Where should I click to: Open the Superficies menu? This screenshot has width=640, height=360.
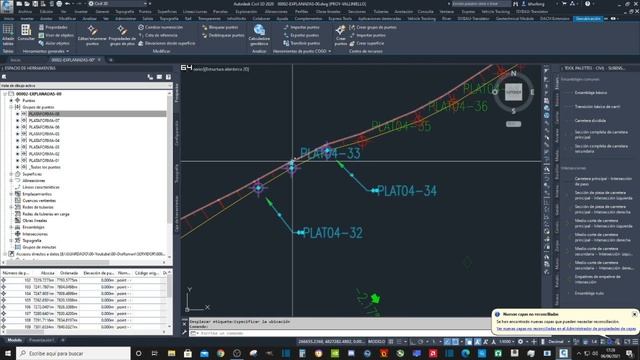(x=167, y=12)
